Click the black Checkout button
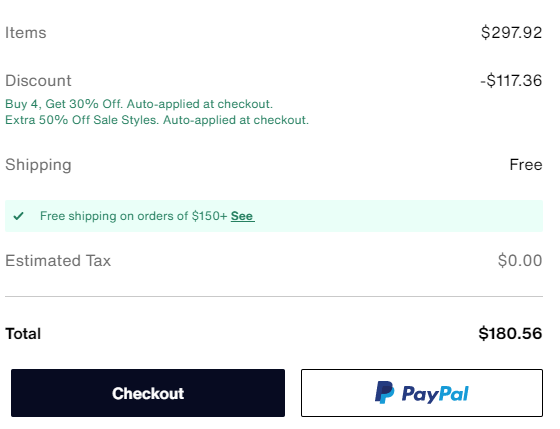This screenshot has height=429, width=560. pos(148,393)
